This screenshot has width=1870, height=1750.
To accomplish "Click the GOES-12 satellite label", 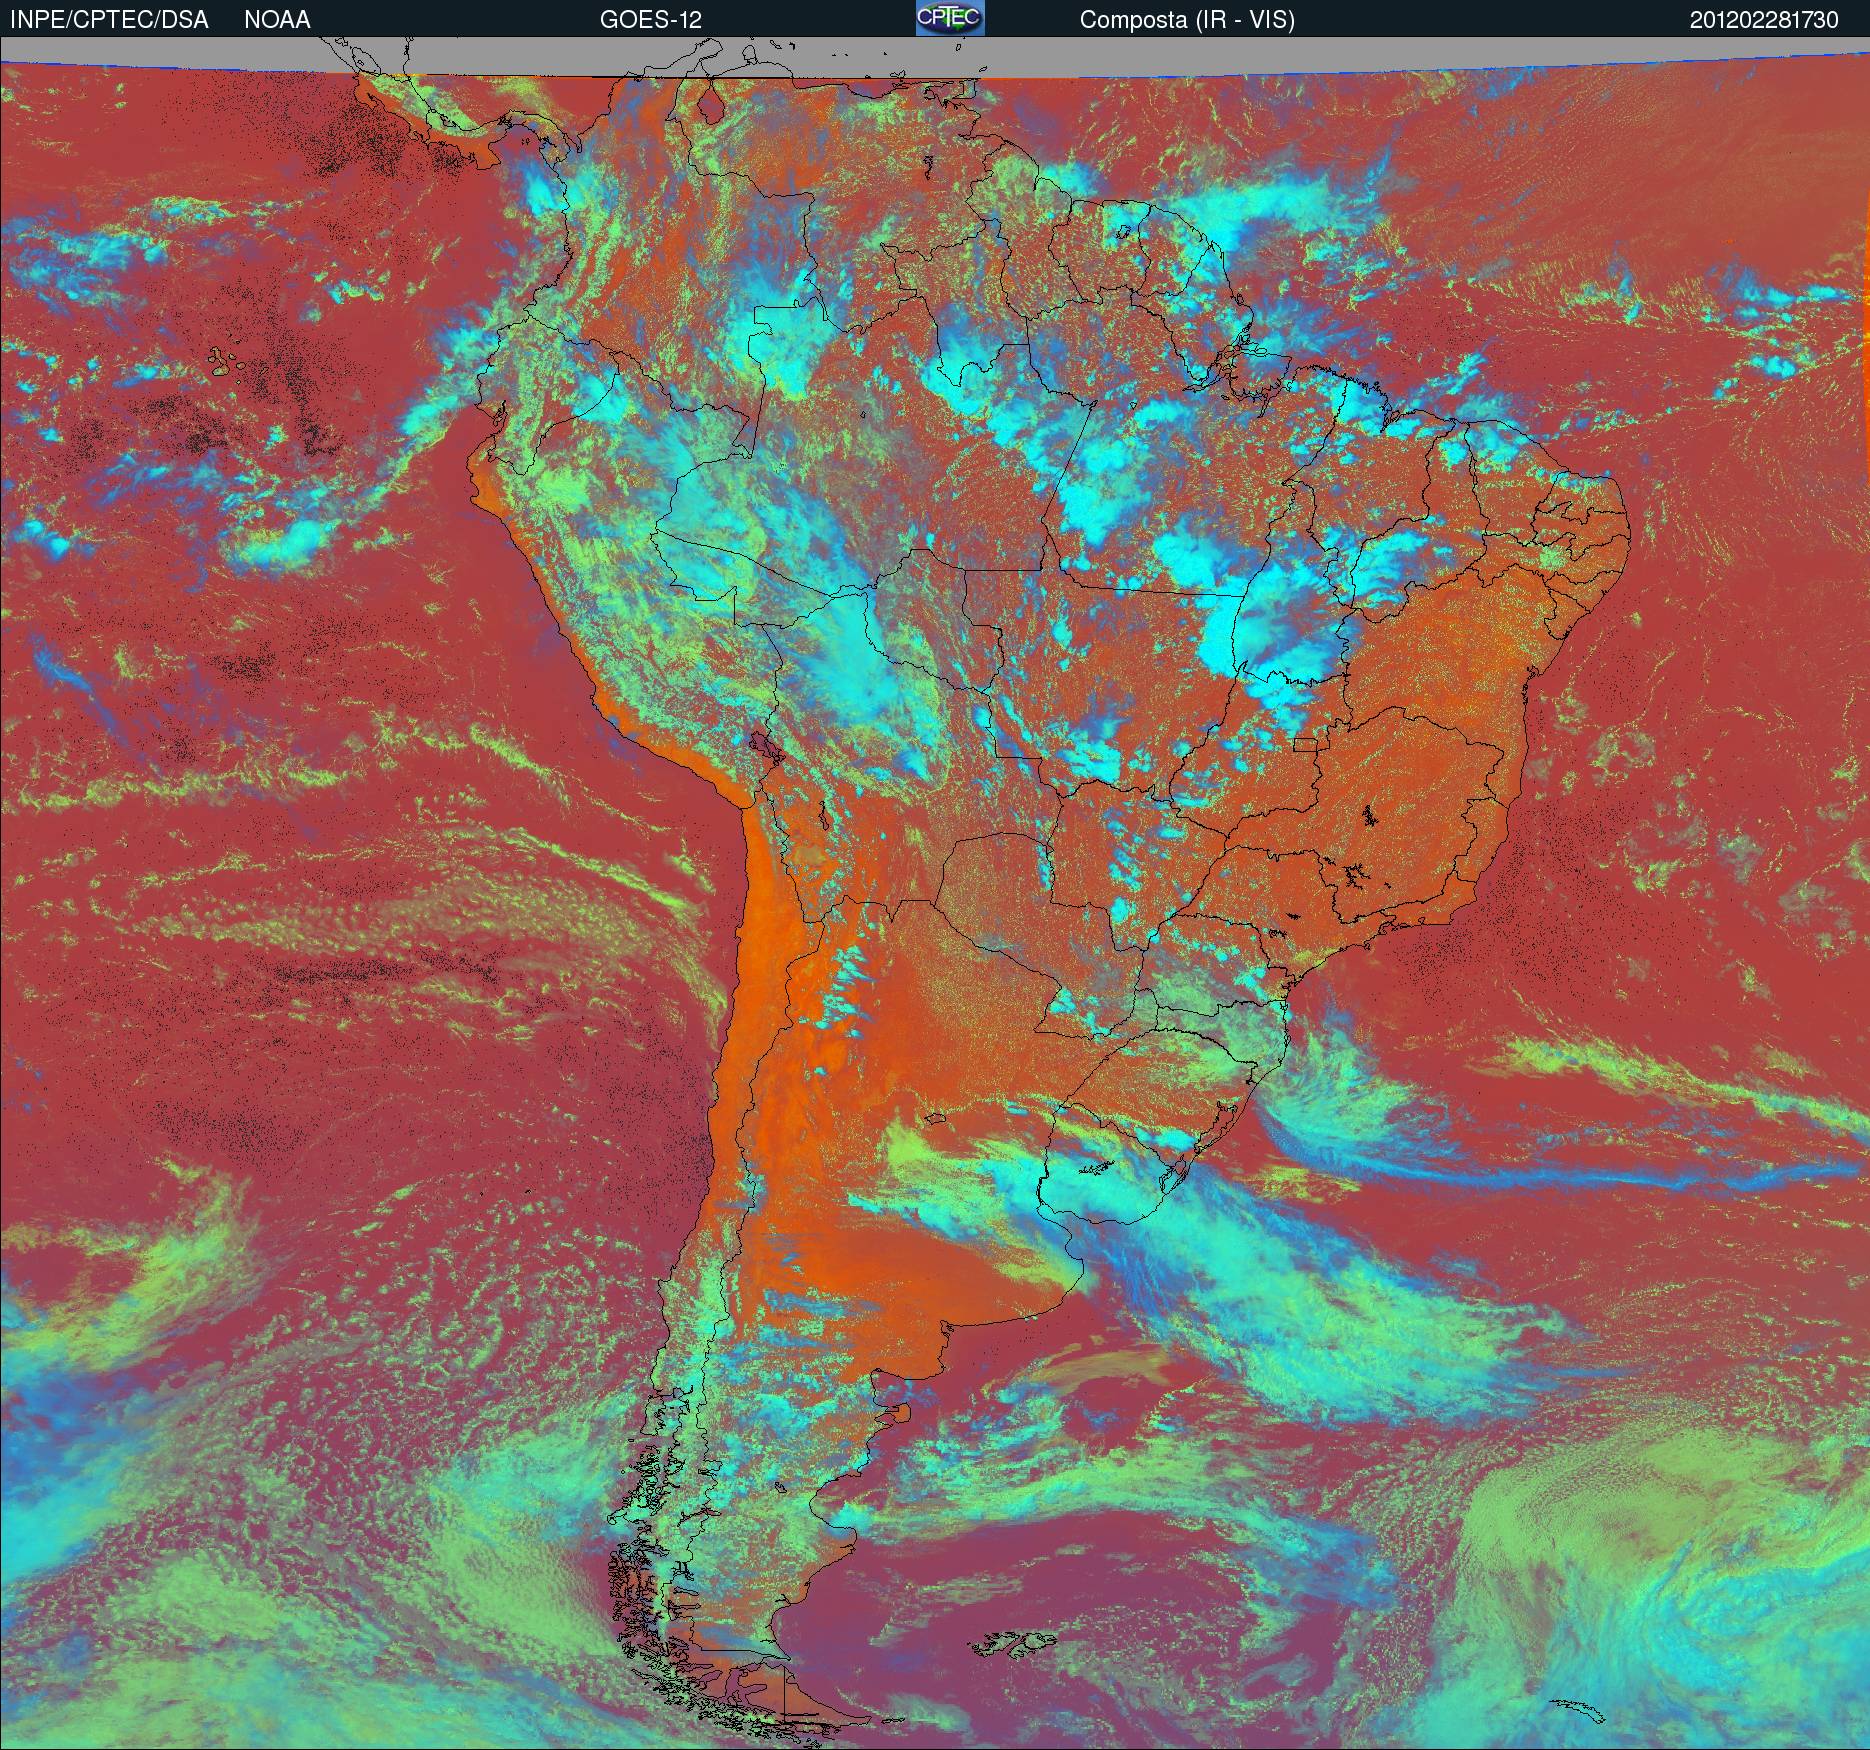I will 651,20.
